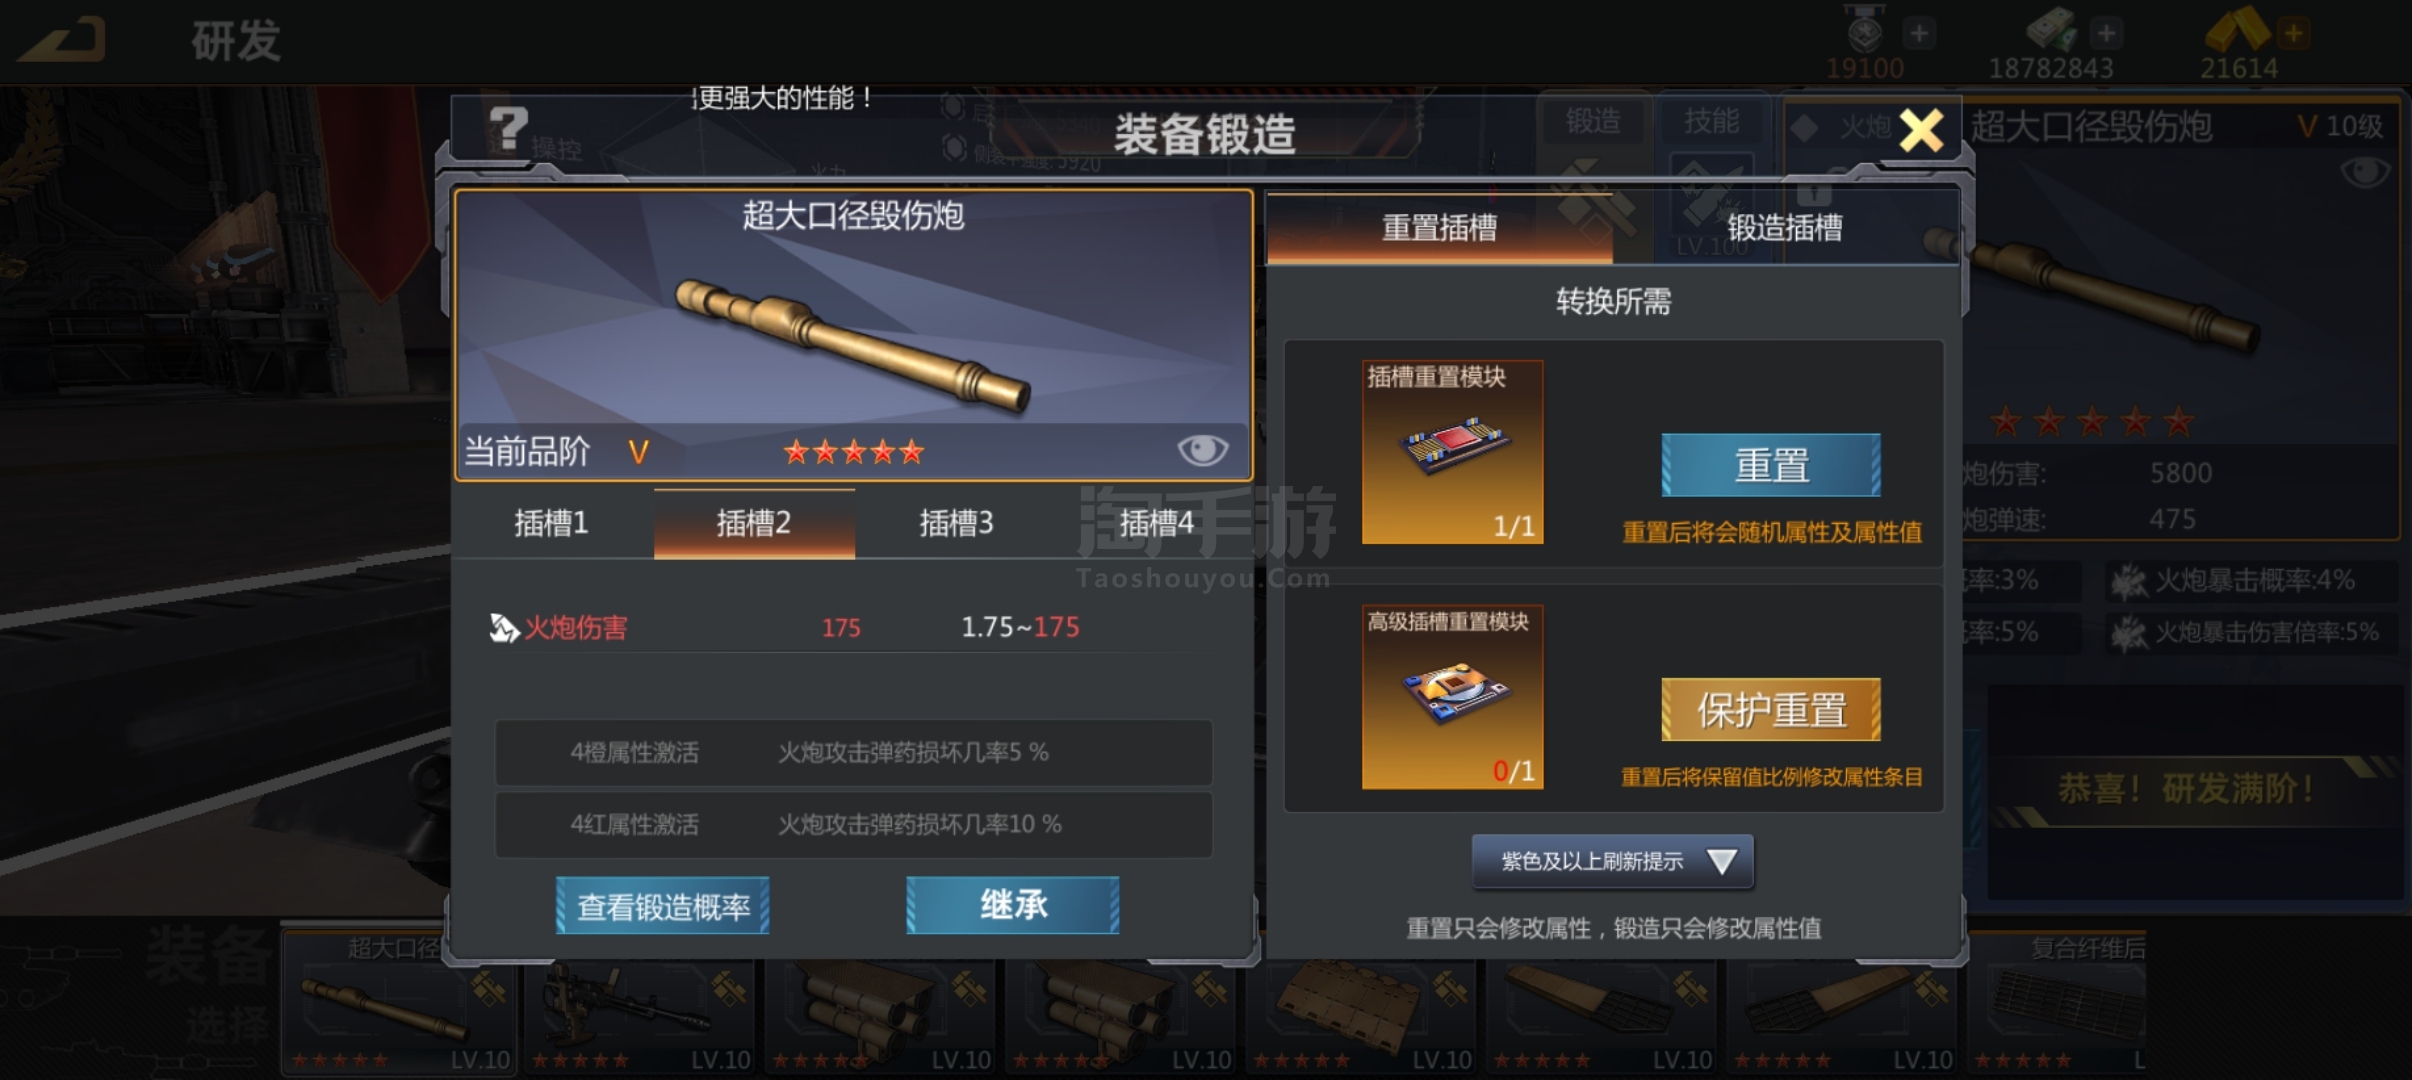Toggle eye icon on right weapon card
Viewport: 2412px width, 1080px height.
2365,172
